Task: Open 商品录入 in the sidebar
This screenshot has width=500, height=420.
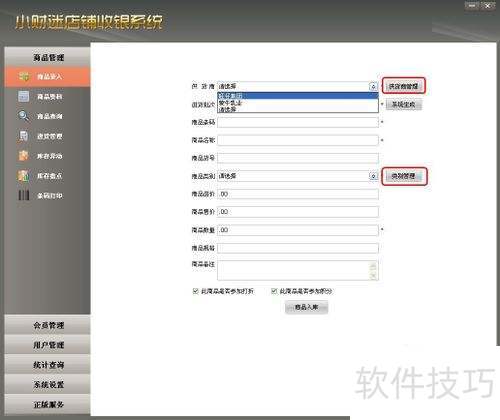Action: coord(47,77)
